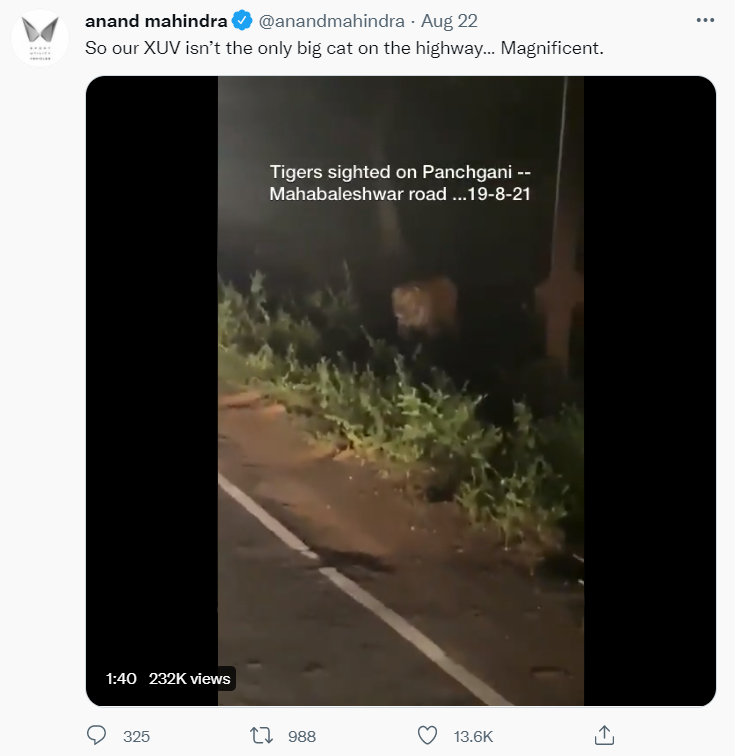The height and width of the screenshot is (756, 735).
Task: Open the share icon menu
Action: pyautogui.click(x=604, y=735)
